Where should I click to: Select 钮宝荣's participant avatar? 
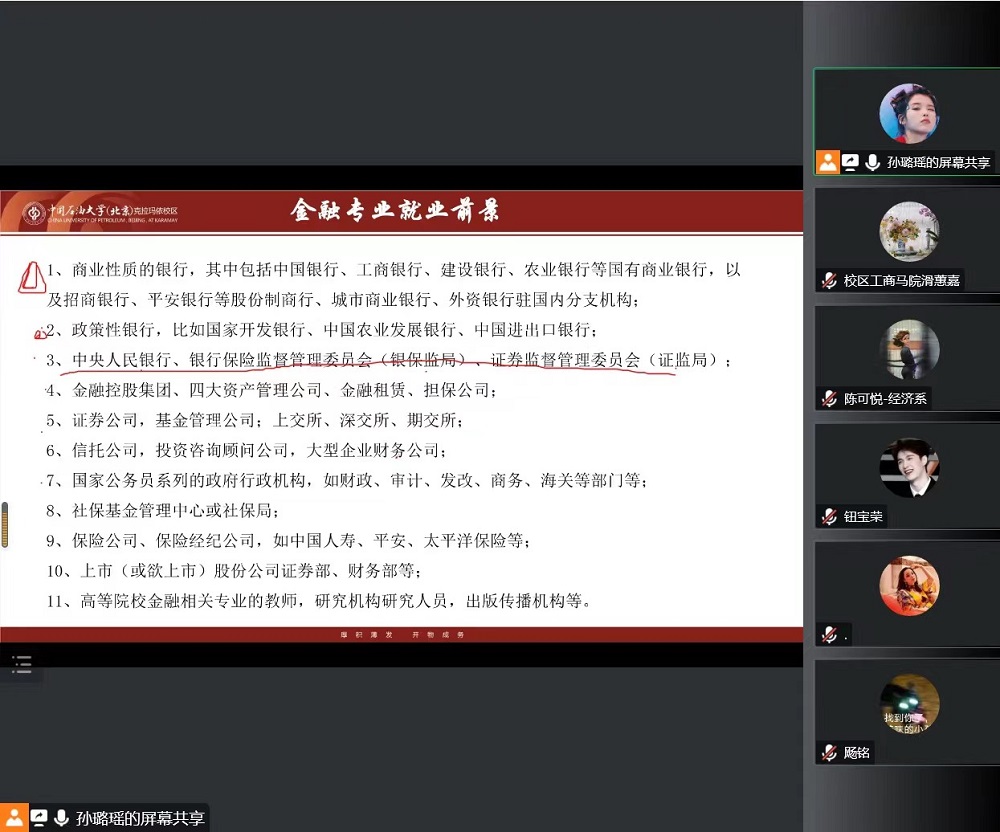pyautogui.click(x=909, y=467)
